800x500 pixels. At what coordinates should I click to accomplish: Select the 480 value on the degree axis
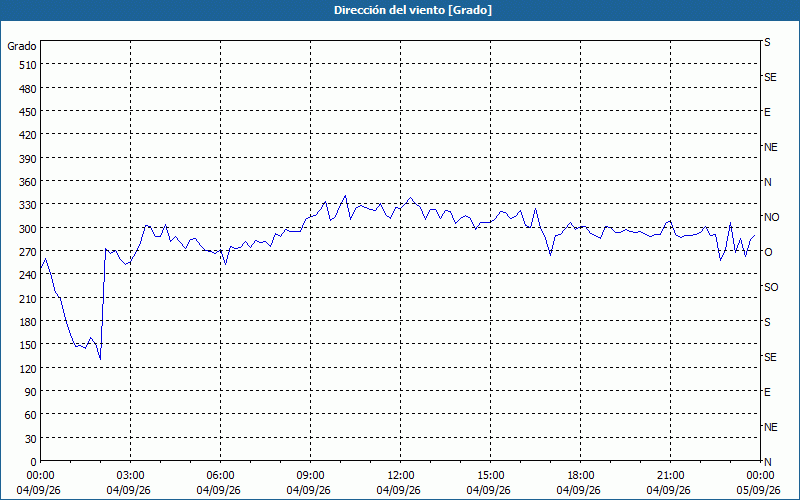(x=28, y=89)
